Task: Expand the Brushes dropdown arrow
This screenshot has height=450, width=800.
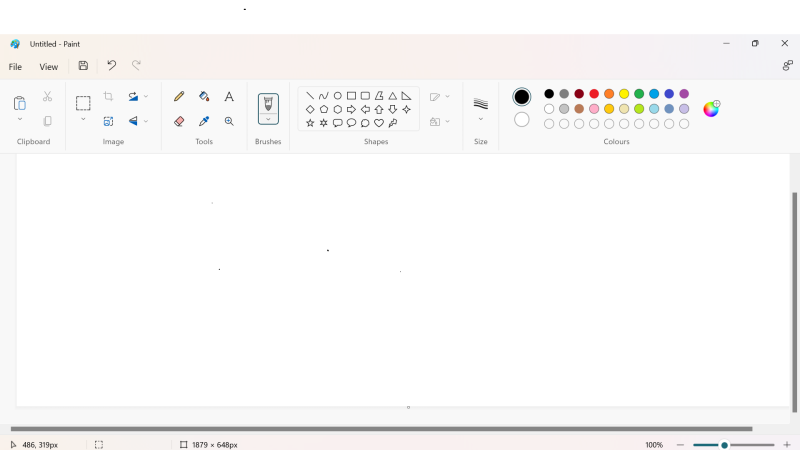Action: pyautogui.click(x=268, y=119)
